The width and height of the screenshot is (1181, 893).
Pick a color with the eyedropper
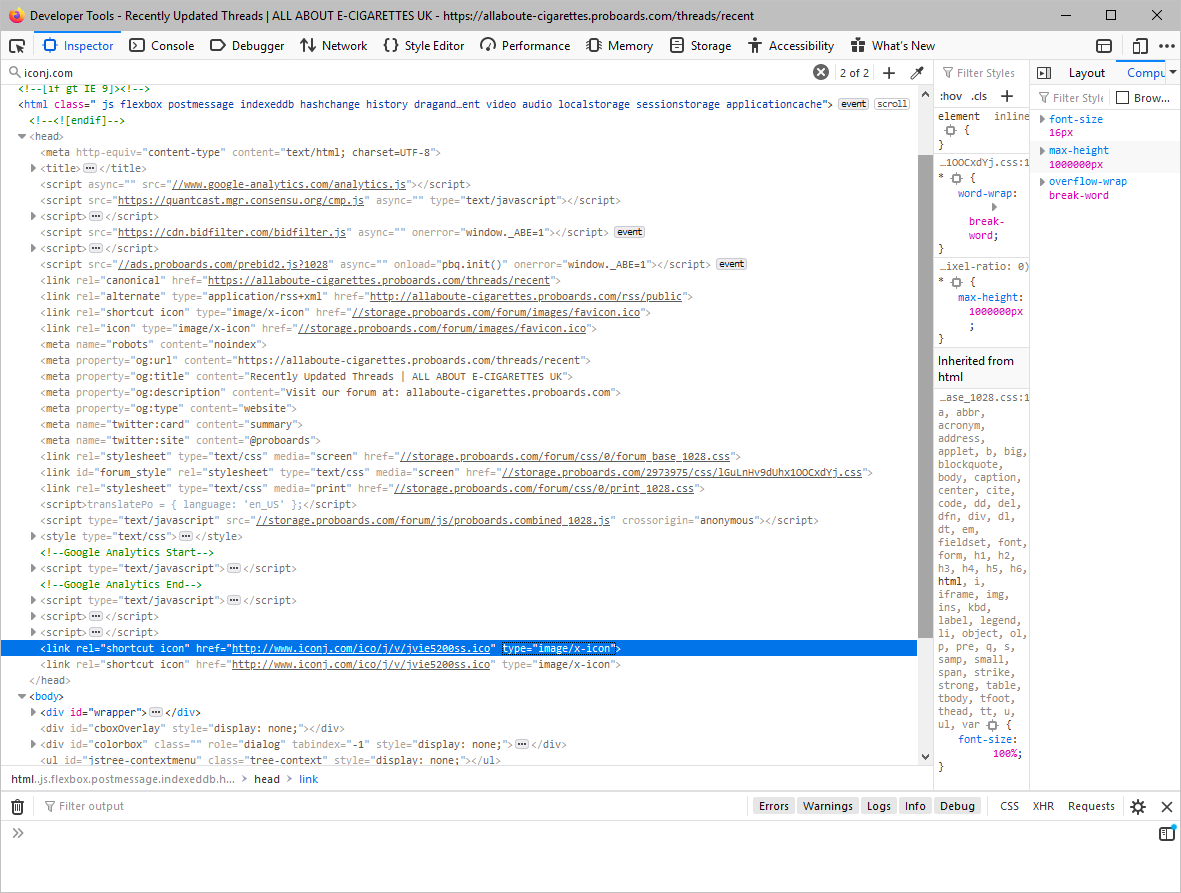917,73
